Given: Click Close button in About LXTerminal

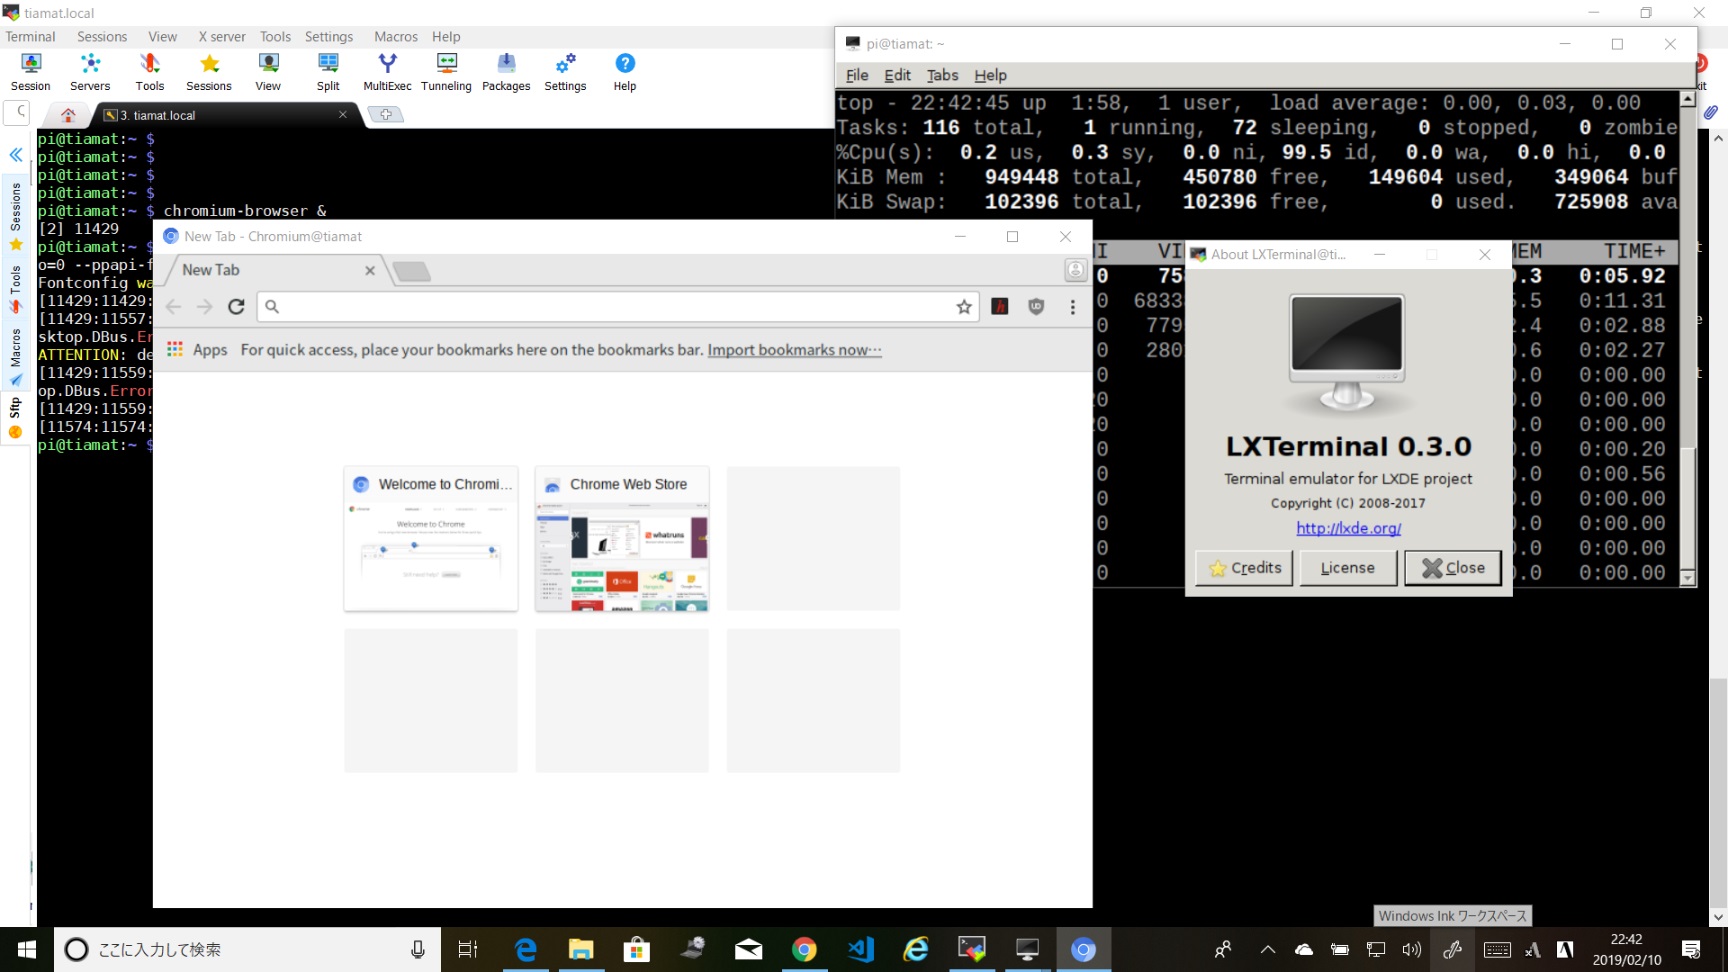Looking at the screenshot, I should 1453,568.
